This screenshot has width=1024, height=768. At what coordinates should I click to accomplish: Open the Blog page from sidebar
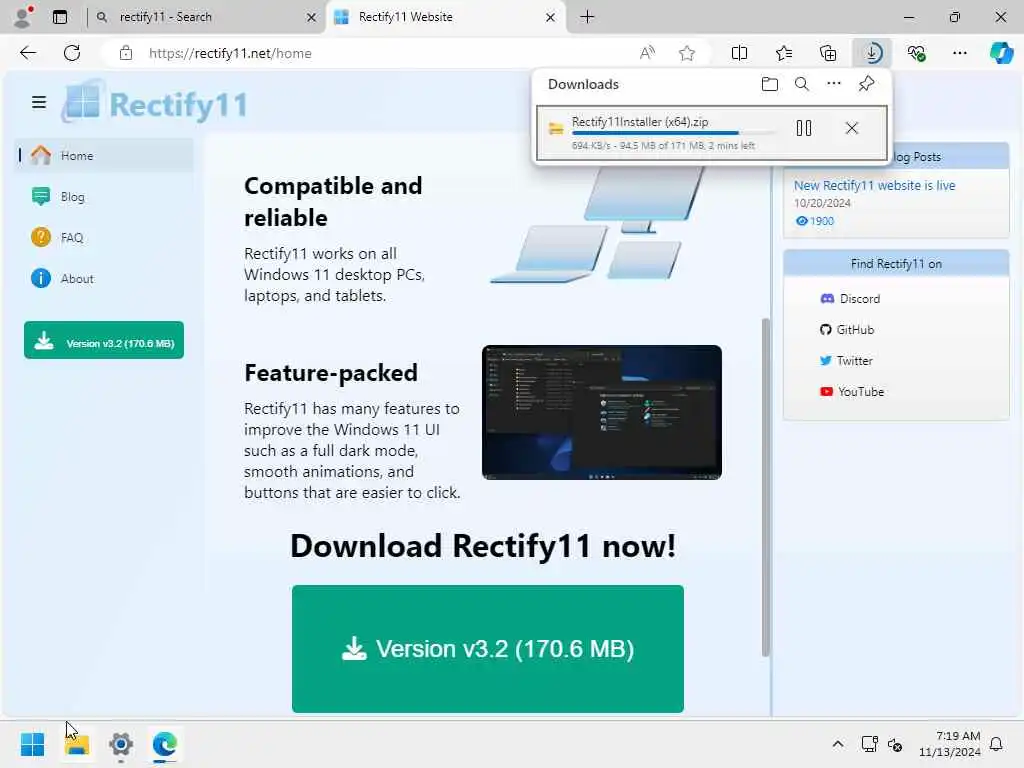click(103, 197)
